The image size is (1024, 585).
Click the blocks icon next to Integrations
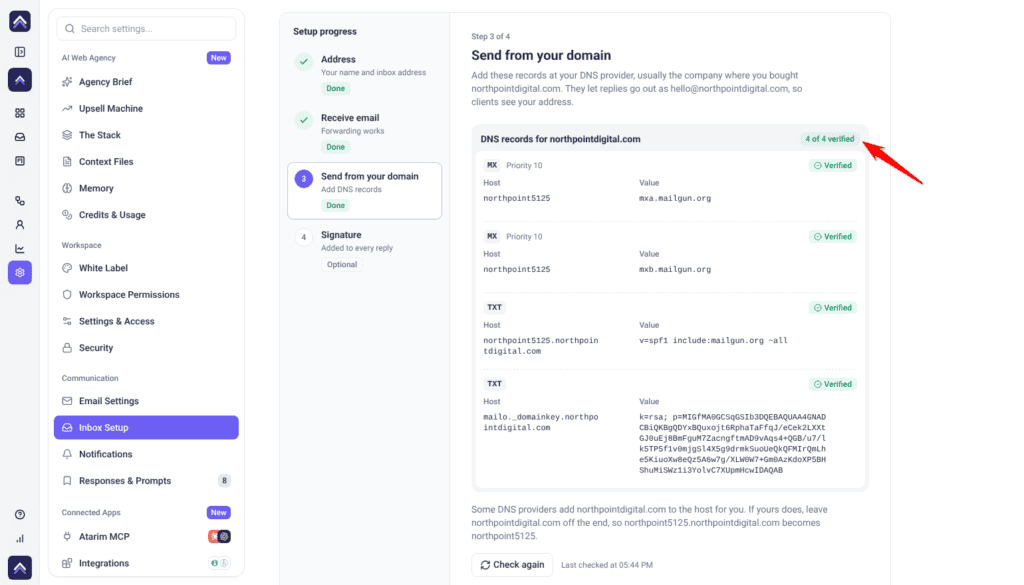click(x=67, y=563)
